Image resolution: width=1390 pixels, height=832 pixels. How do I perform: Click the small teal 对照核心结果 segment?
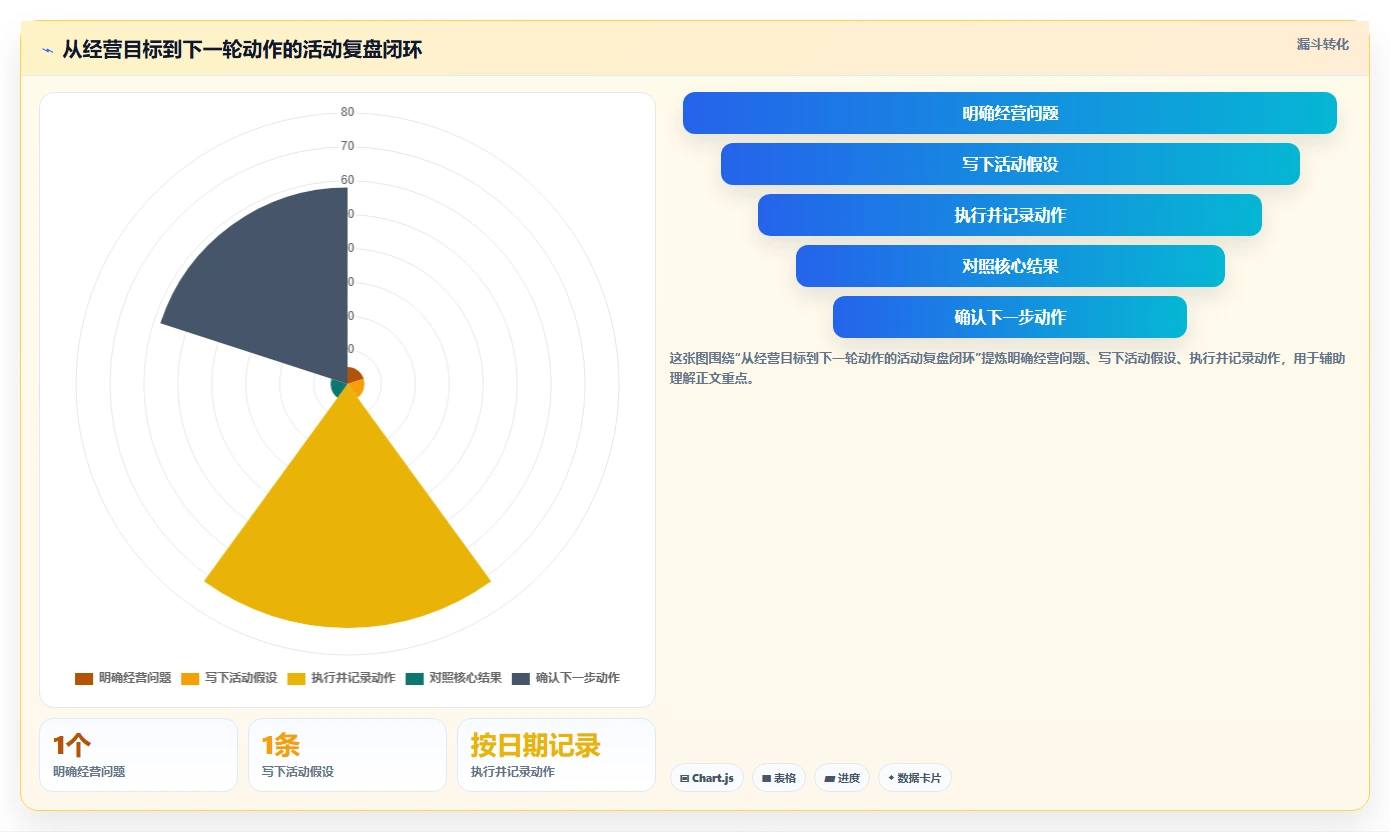click(x=338, y=387)
